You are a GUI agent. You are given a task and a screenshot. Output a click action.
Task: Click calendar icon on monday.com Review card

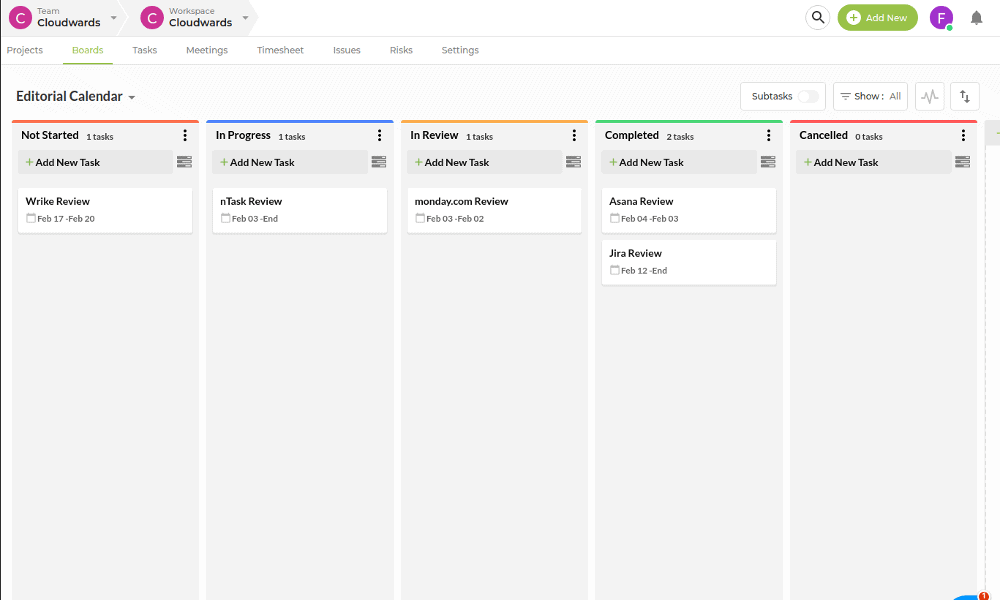(x=420, y=218)
